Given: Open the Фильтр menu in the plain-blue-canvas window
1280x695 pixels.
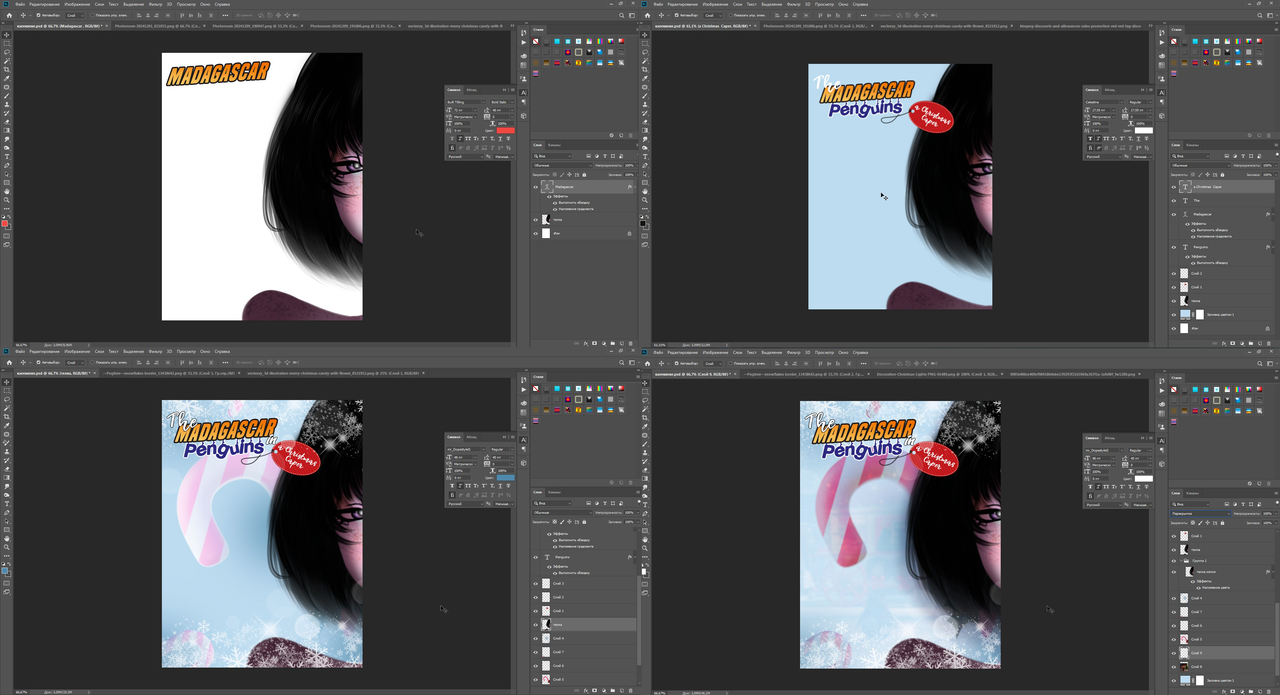Looking at the screenshot, I should (793, 4).
